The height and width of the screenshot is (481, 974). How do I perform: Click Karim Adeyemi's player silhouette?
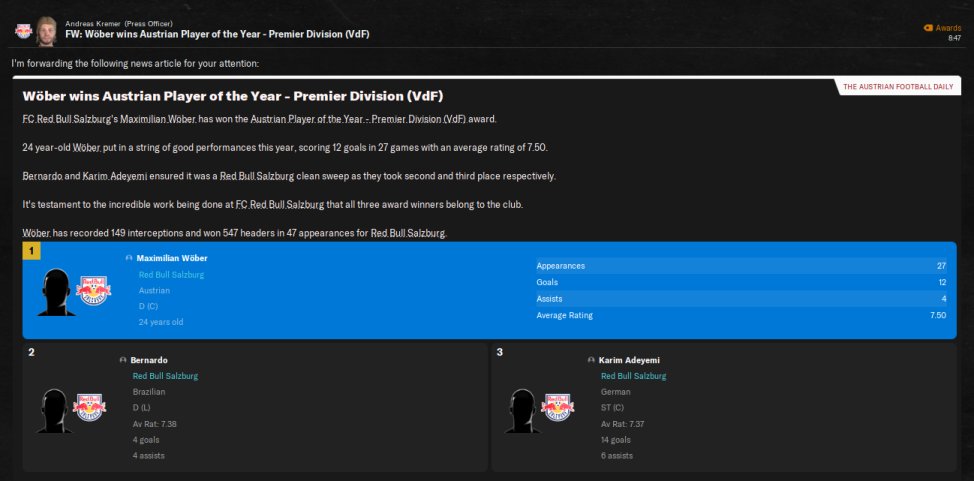tap(521, 410)
